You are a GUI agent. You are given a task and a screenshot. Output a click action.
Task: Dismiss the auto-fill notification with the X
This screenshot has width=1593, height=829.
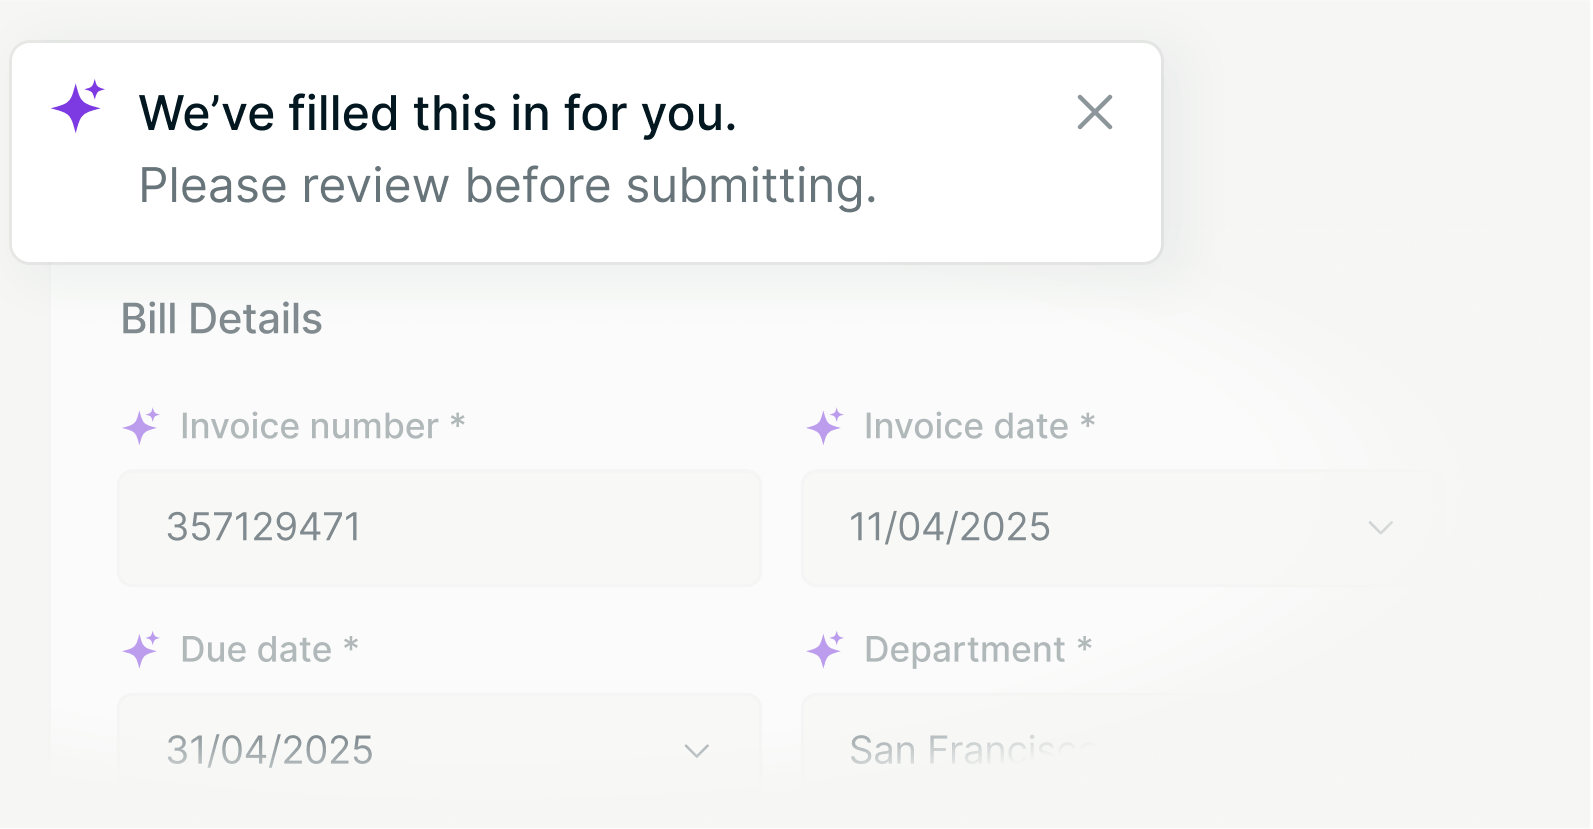tap(1095, 113)
